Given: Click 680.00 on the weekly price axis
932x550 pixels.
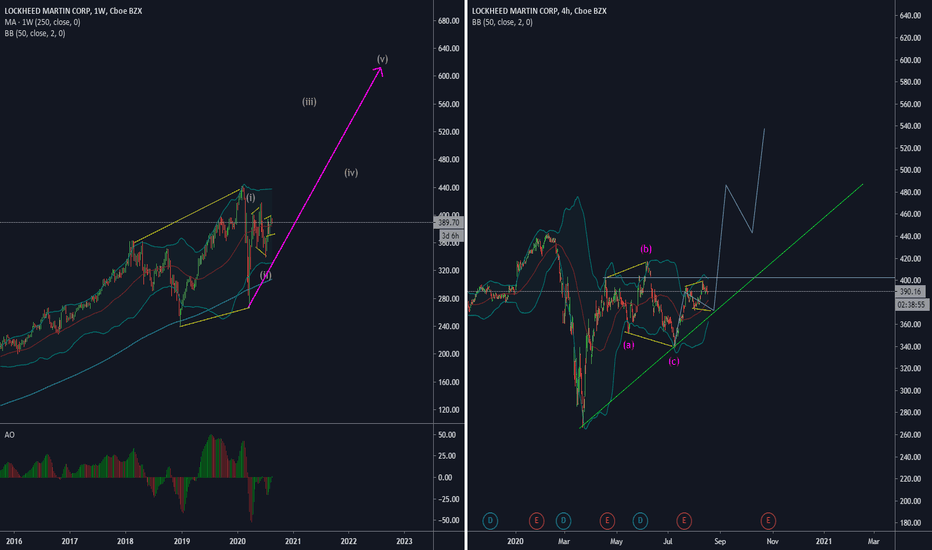Looking at the screenshot, I should click(x=449, y=21).
